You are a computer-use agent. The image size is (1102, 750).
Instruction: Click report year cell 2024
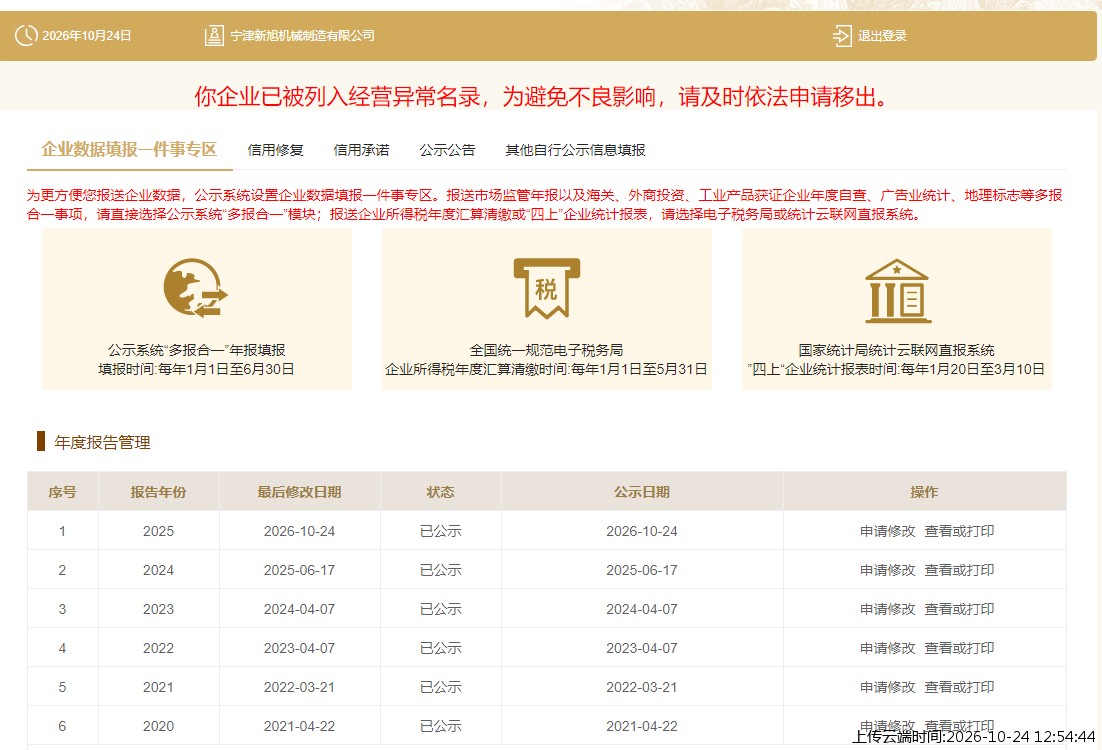pos(158,570)
